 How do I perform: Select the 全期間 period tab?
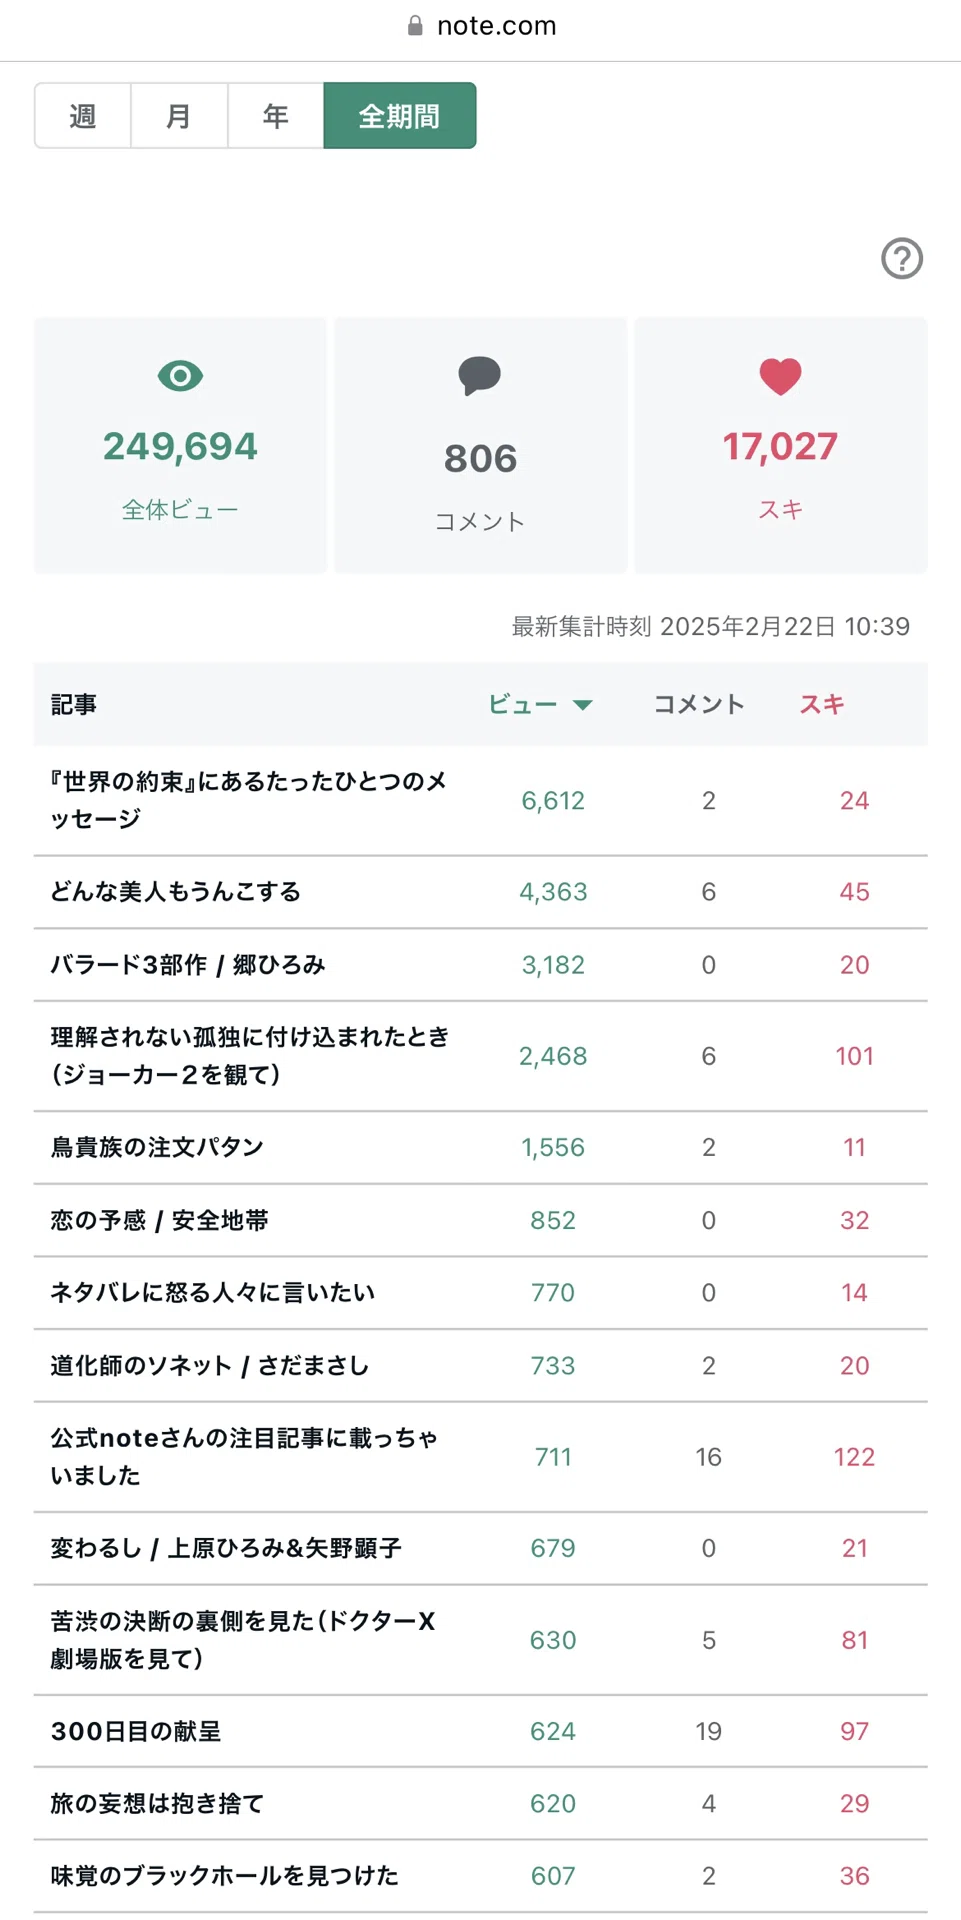click(400, 116)
